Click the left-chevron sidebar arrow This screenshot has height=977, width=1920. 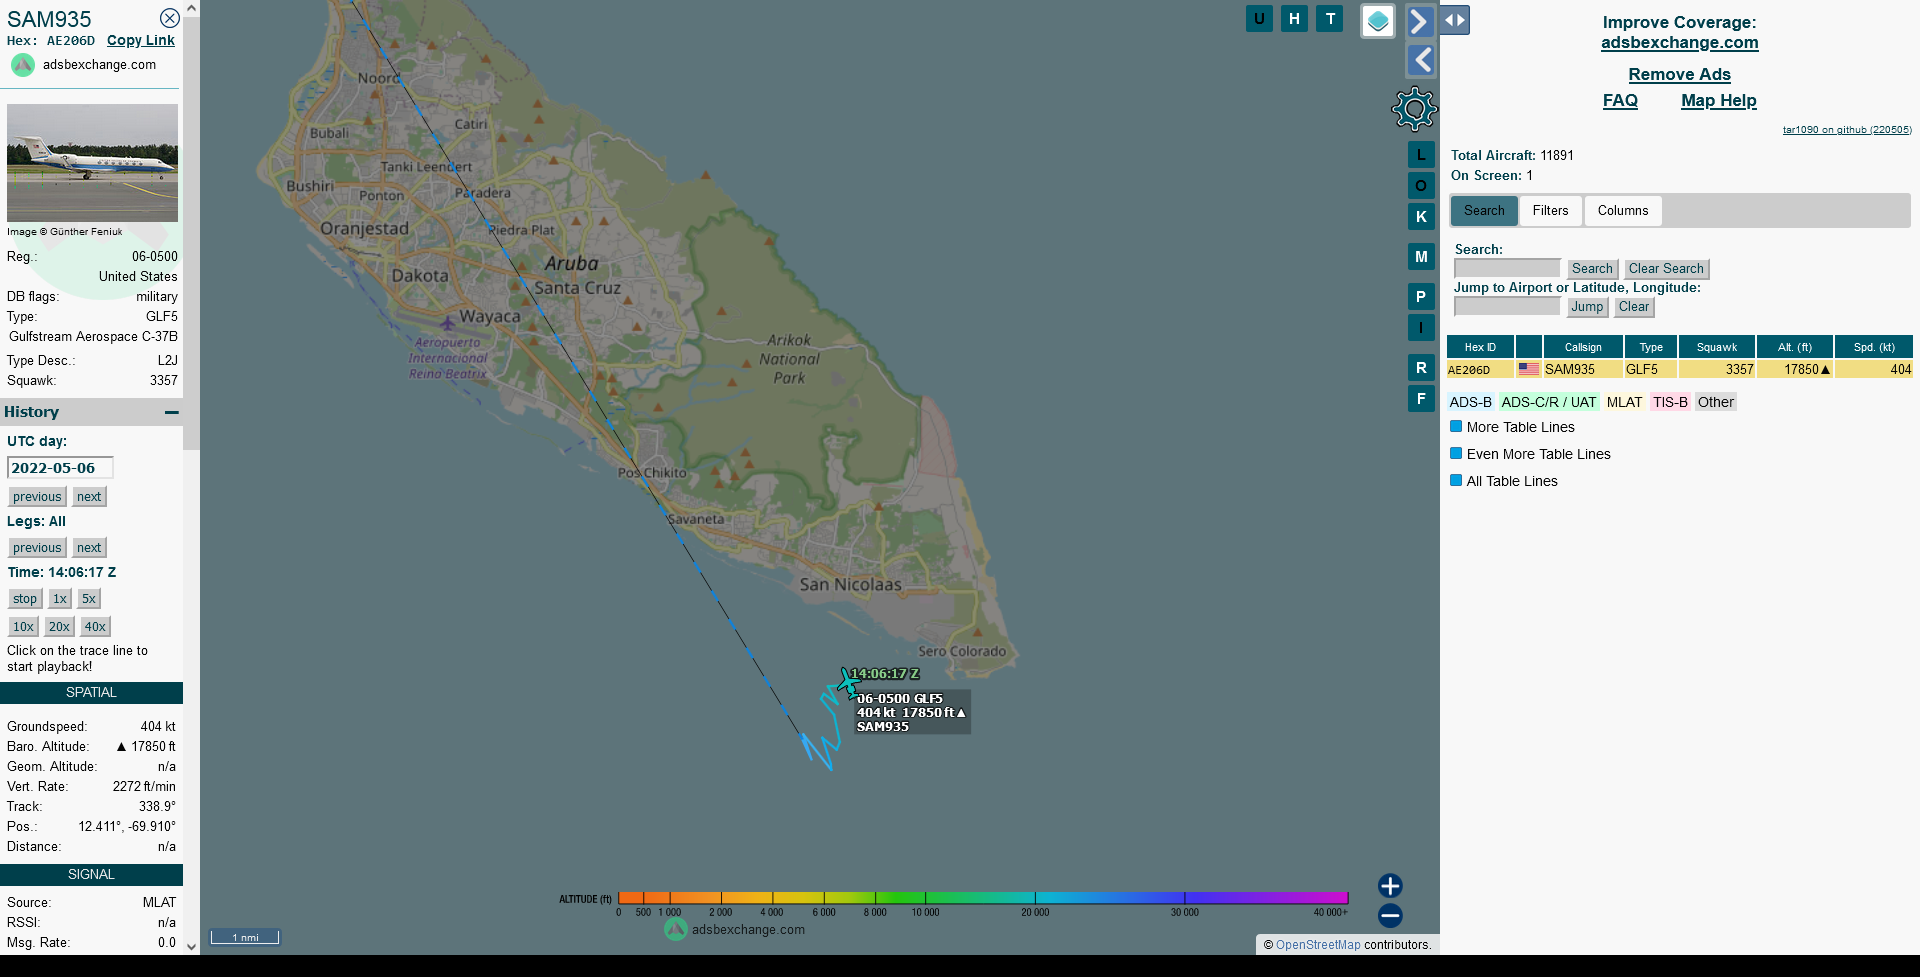(1420, 60)
